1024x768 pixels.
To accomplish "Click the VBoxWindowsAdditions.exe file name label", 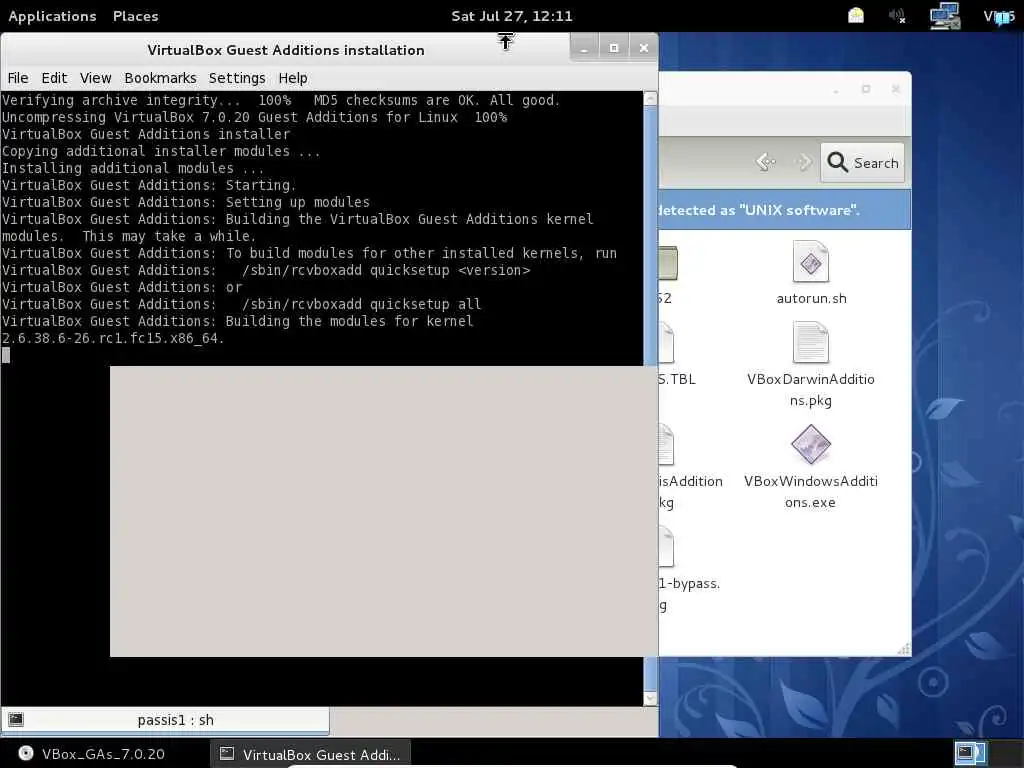I will (810, 492).
